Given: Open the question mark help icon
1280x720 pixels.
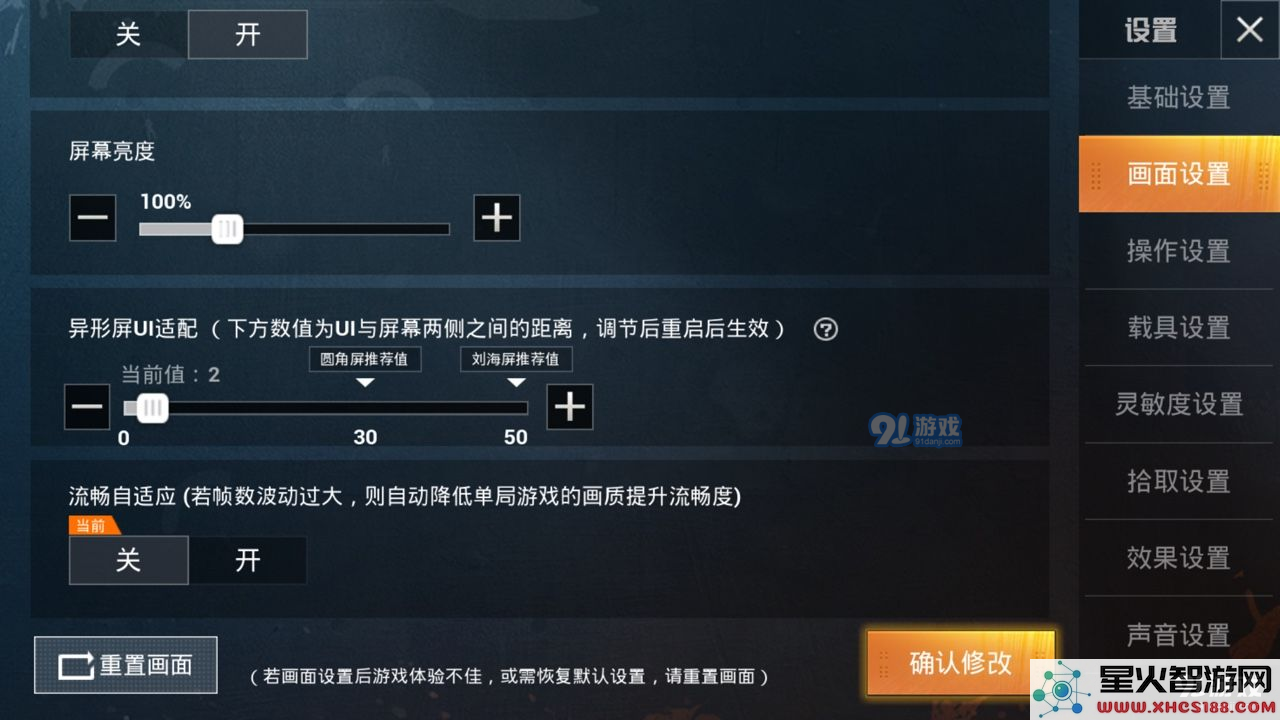Looking at the screenshot, I should pyautogui.click(x=826, y=329).
